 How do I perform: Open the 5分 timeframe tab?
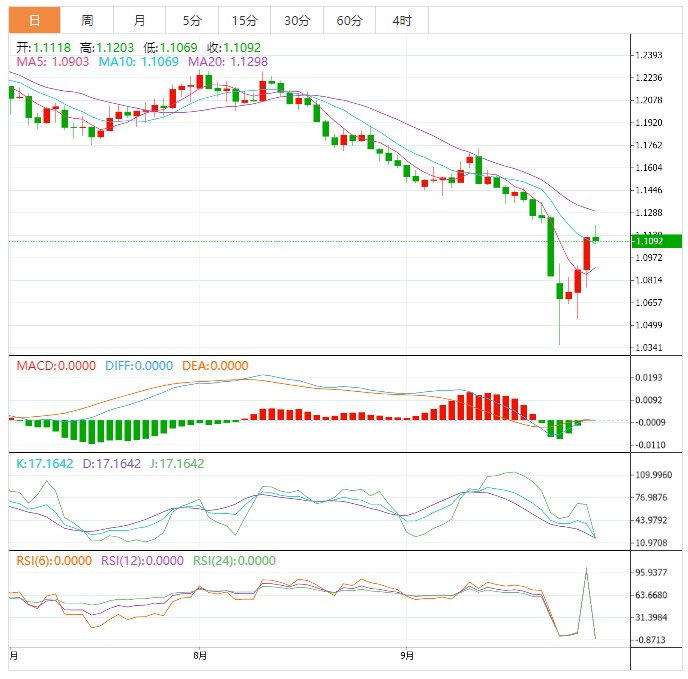[x=192, y=20]
